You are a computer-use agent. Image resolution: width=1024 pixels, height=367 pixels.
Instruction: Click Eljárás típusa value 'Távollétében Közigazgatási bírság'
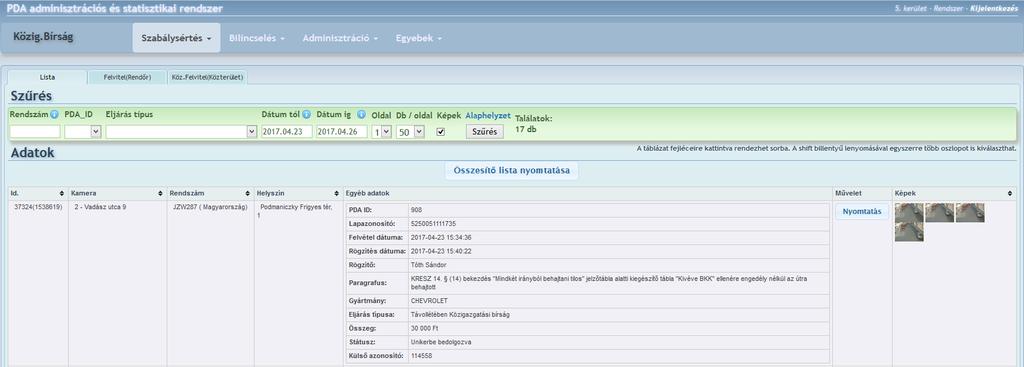460,315
